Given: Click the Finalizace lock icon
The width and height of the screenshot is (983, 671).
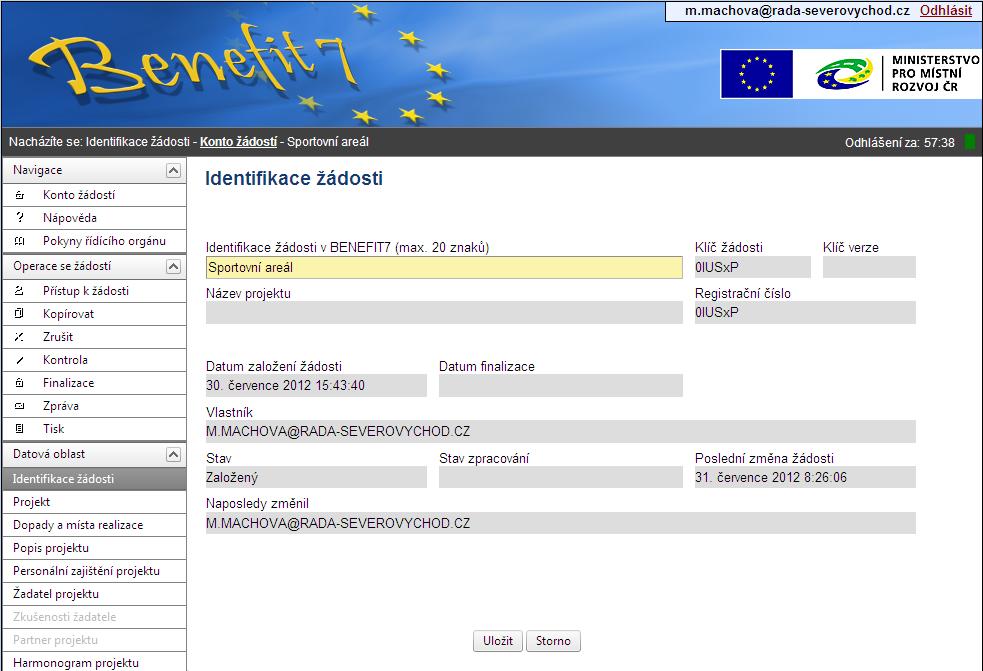Looking at the screenshot, I should 19,383.
